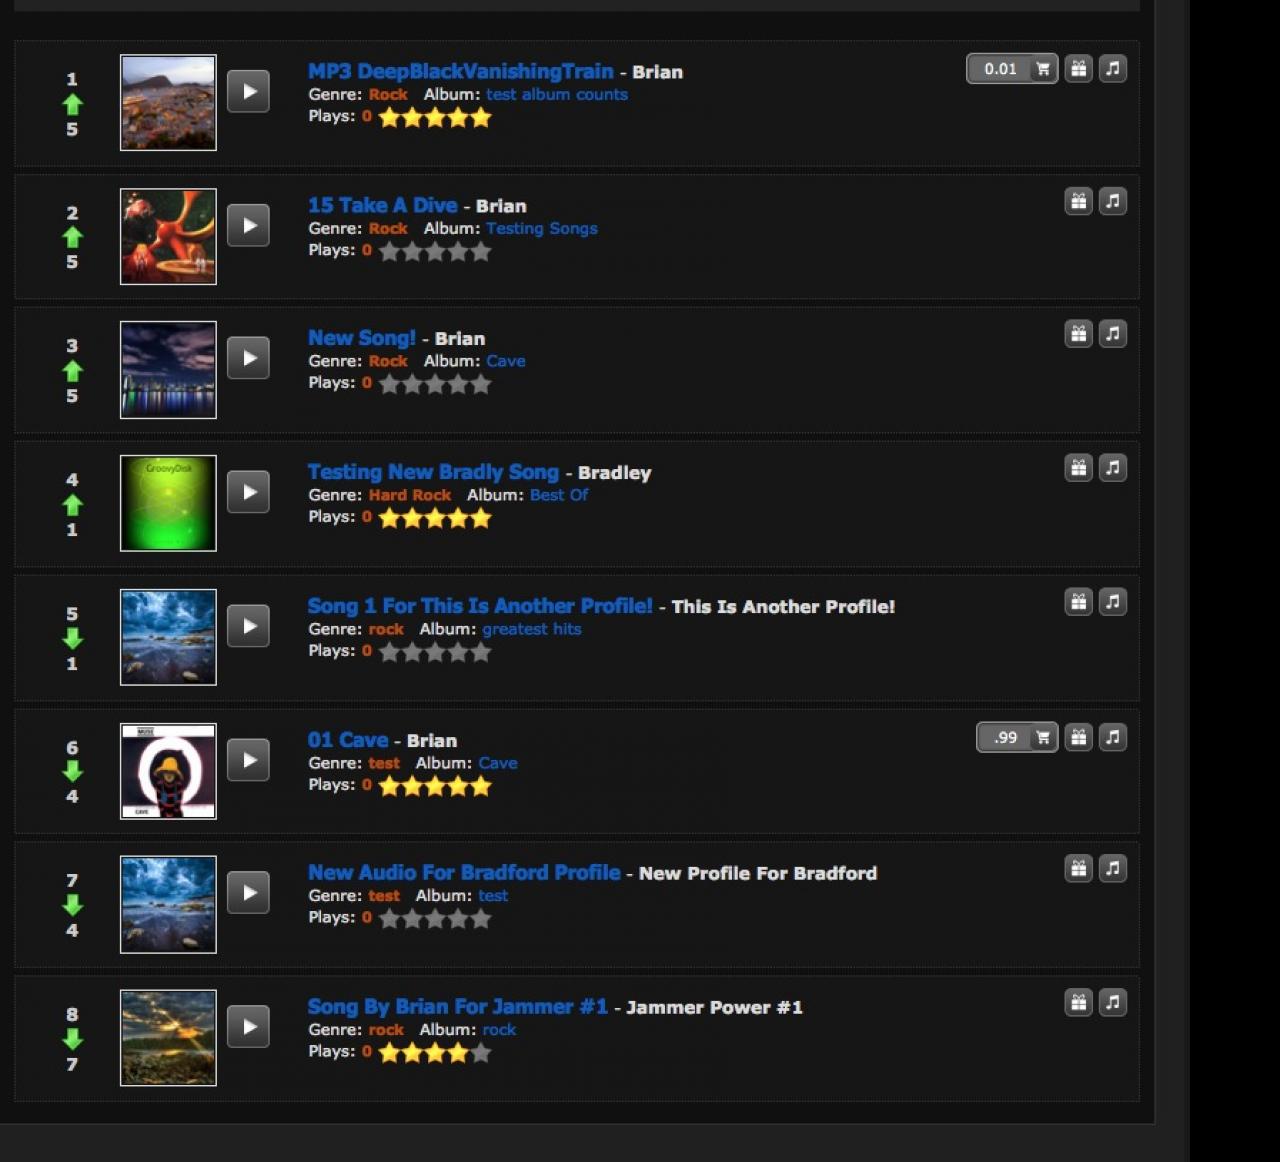The width and height of the screenshot is (1280, 1162).
Task: Click the music note icon for 01 Cave
Action: (x=1113, y=737)
